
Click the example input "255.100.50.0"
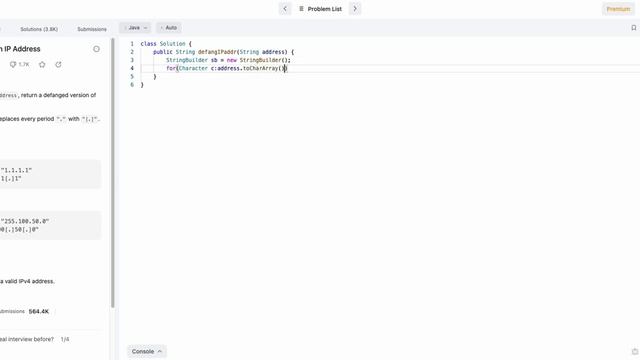pyautogui.click(x=25, y=221)
